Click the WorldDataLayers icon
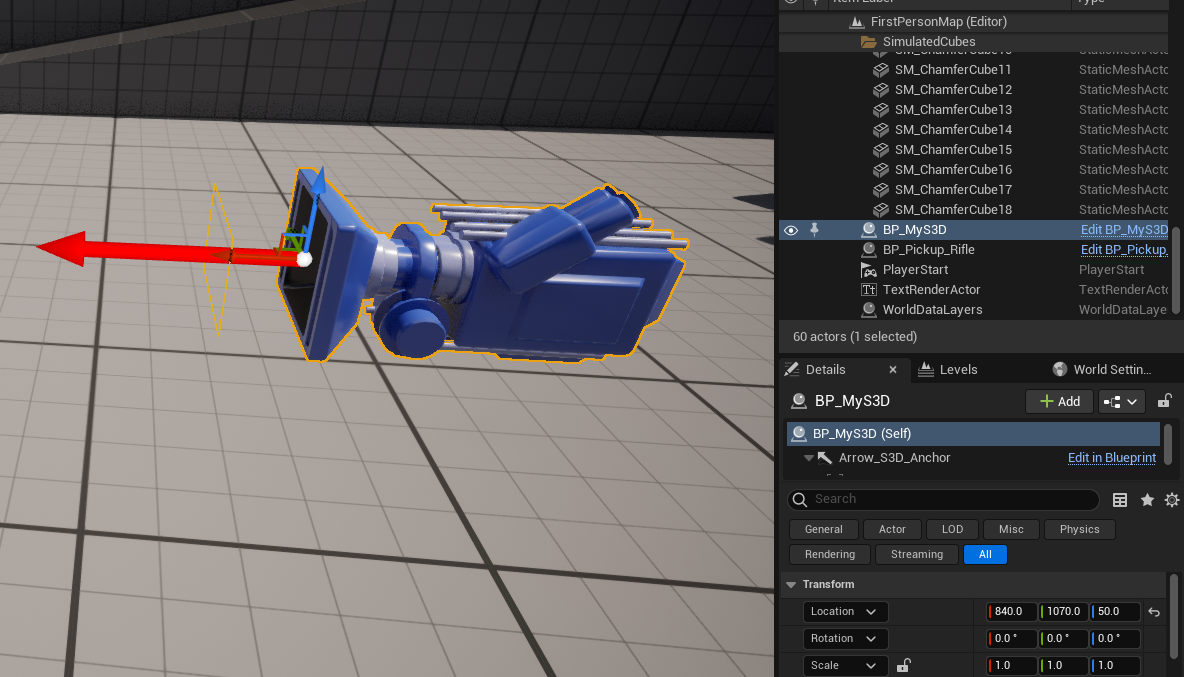The height and width of the screenshot is (677, 1184). point(869,309)
